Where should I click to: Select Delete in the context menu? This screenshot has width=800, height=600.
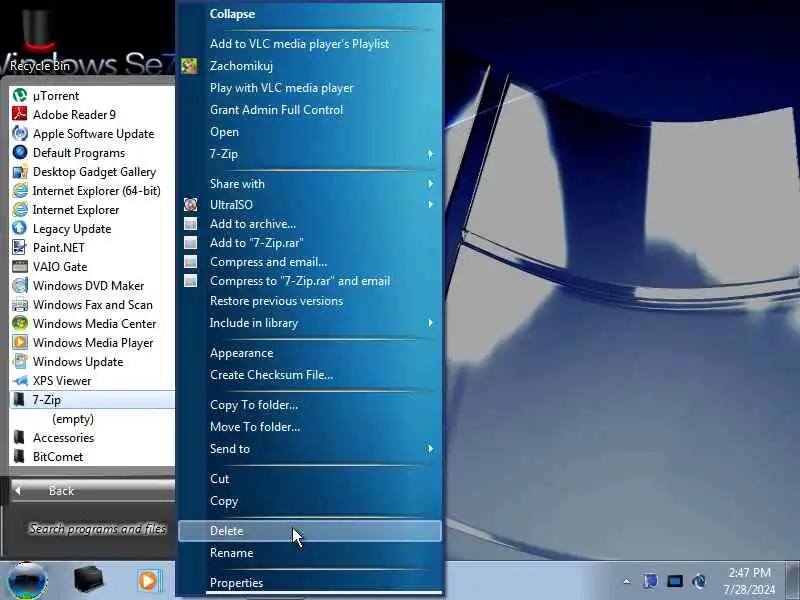pos(310,531)
